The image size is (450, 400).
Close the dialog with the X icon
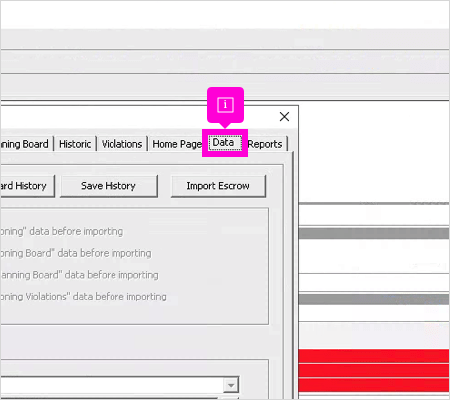click(284, 117)
